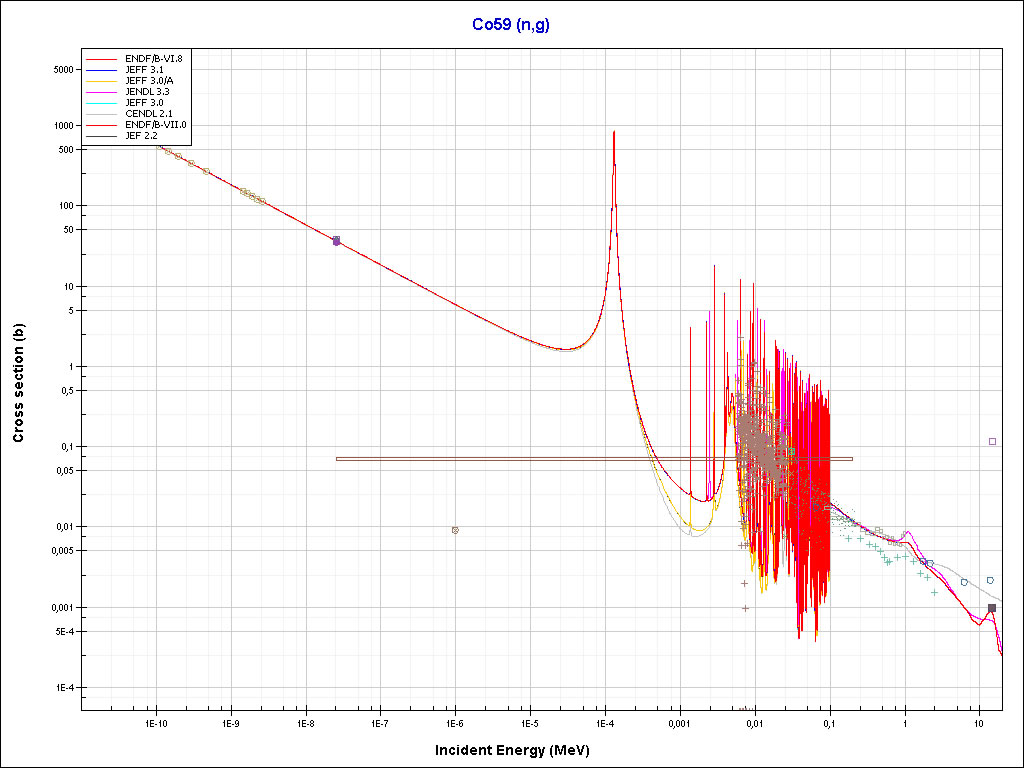Click the 1E-10 tick label on x-axis

coord(155,722)
